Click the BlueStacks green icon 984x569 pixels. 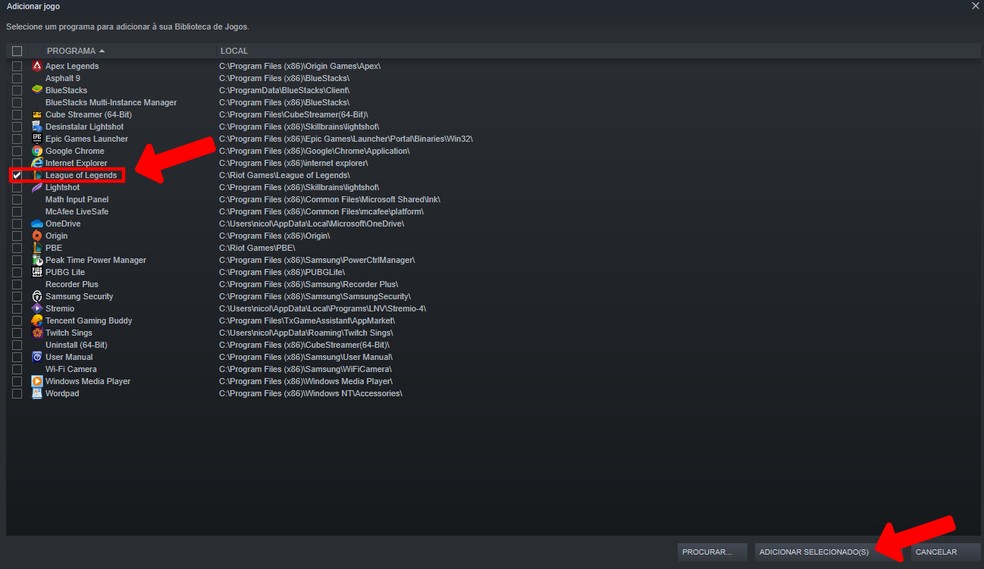[37, 90]
